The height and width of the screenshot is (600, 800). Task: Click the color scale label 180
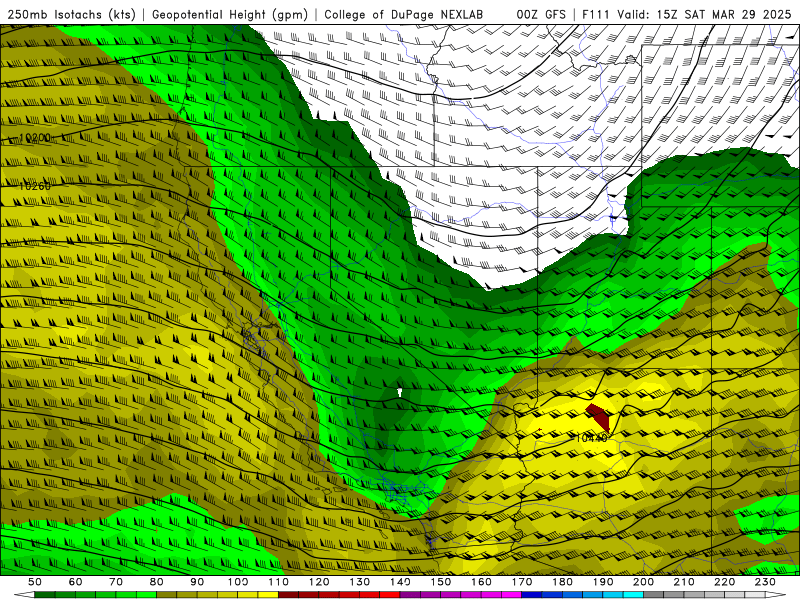pos(562,582)
